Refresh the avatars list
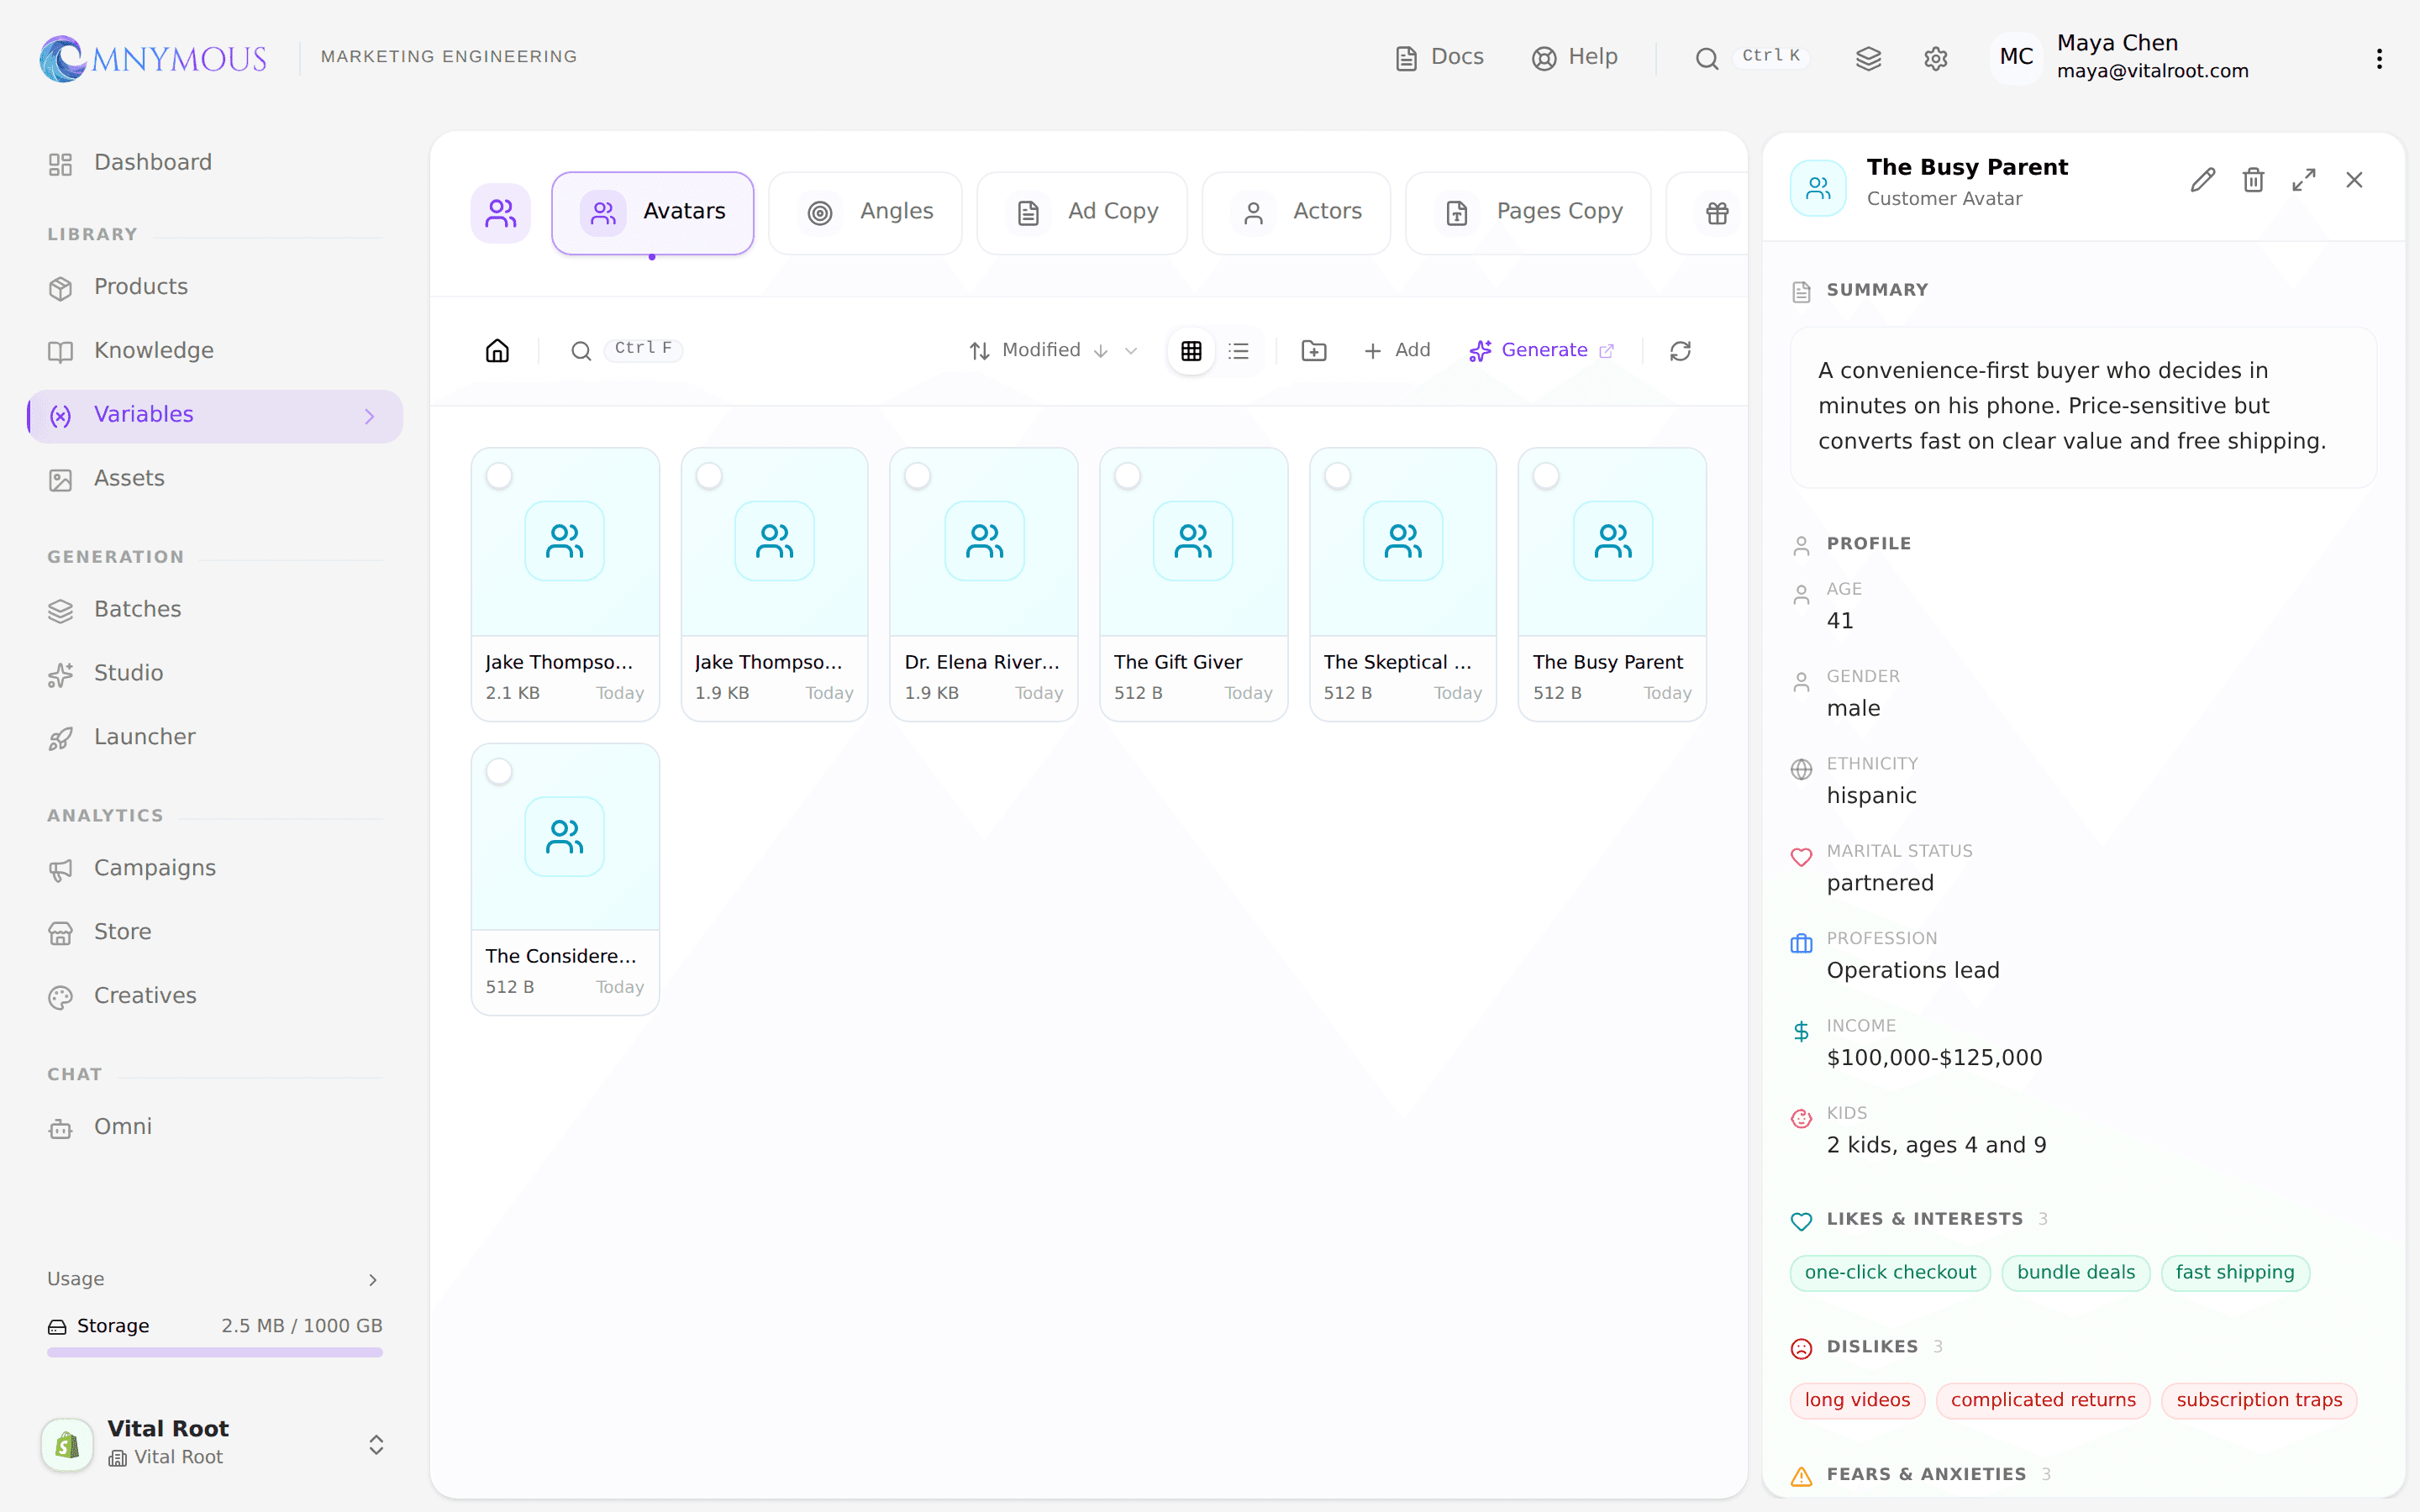 [x=1680, y=351]
